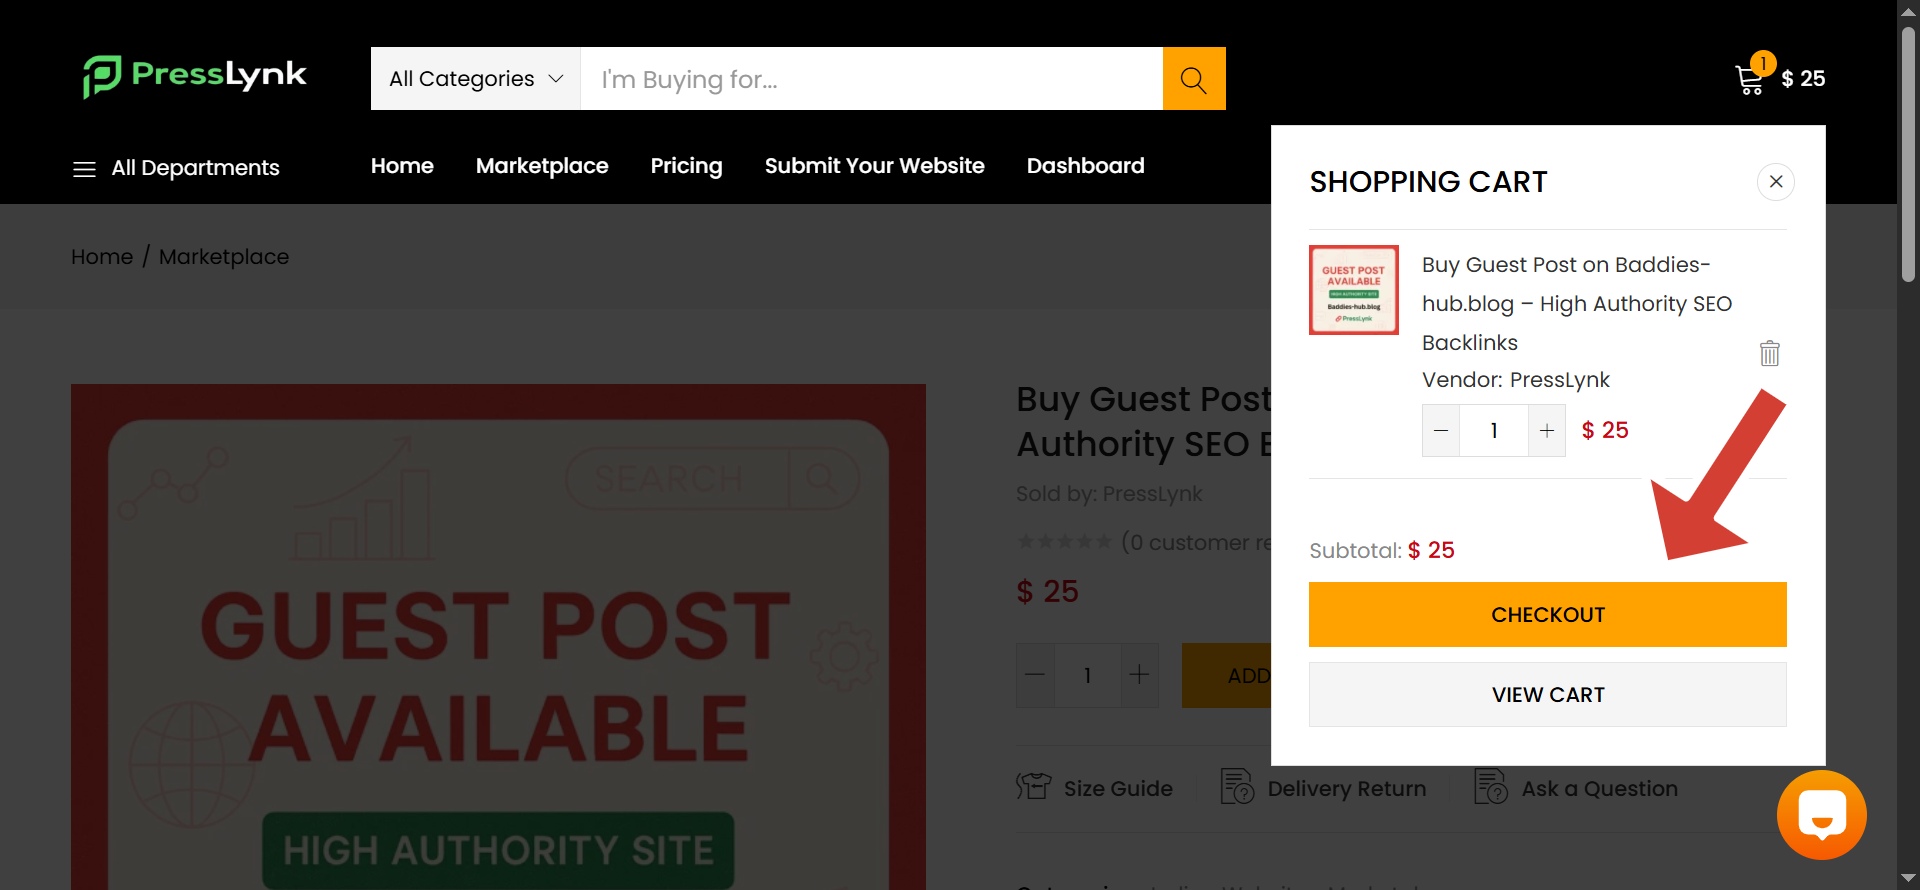The height and width of the screenshot is (890, 1920).
Task: Click the Size Guide shirt icon
Action: click(1034, 787)
